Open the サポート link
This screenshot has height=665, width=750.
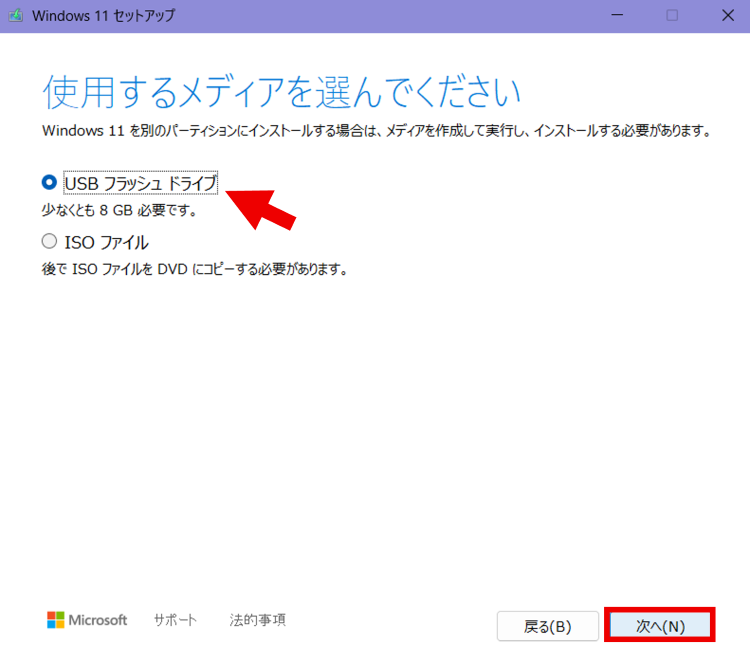tap(175, 620)
